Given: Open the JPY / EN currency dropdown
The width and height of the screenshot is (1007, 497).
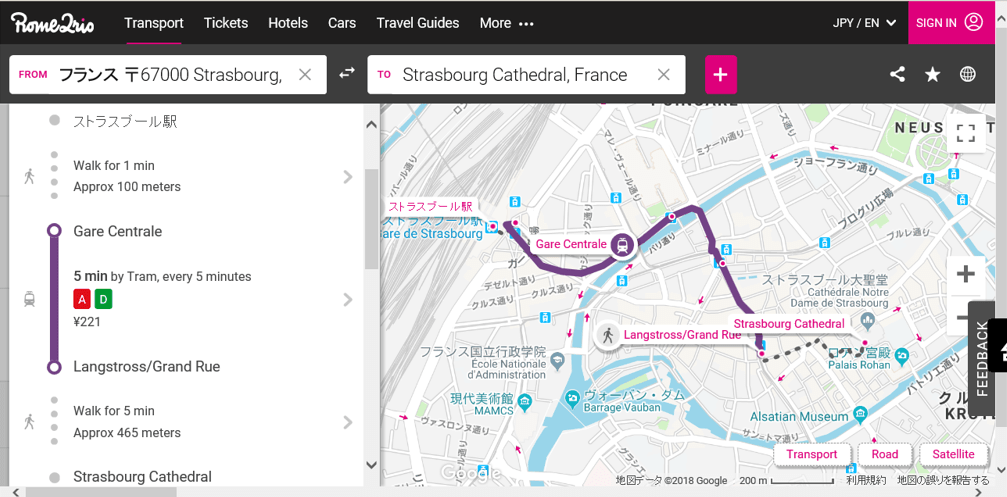Looking at the screenshot, I should click(x=864, y=23).
